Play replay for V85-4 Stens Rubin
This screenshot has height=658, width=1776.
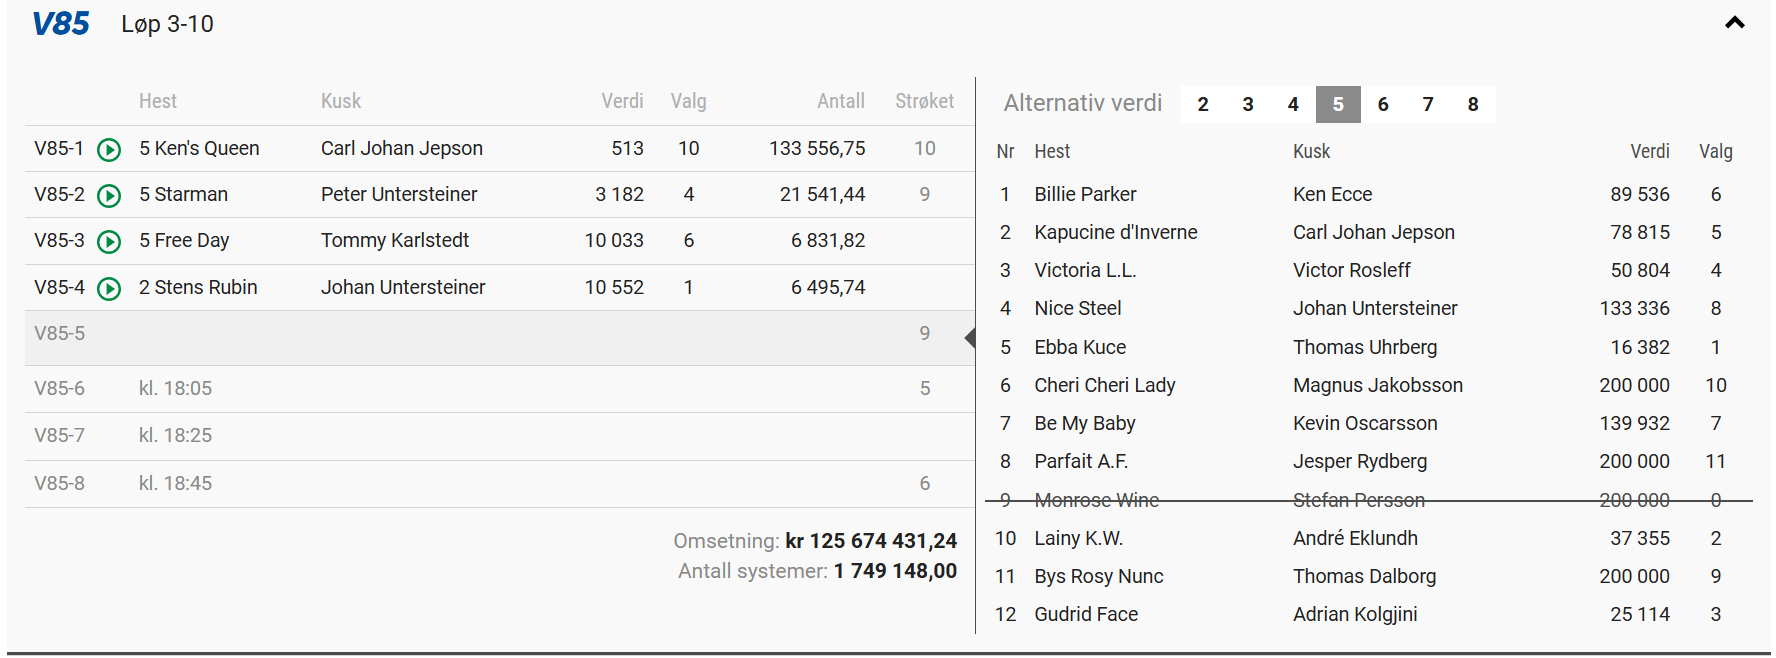(109, 289)
